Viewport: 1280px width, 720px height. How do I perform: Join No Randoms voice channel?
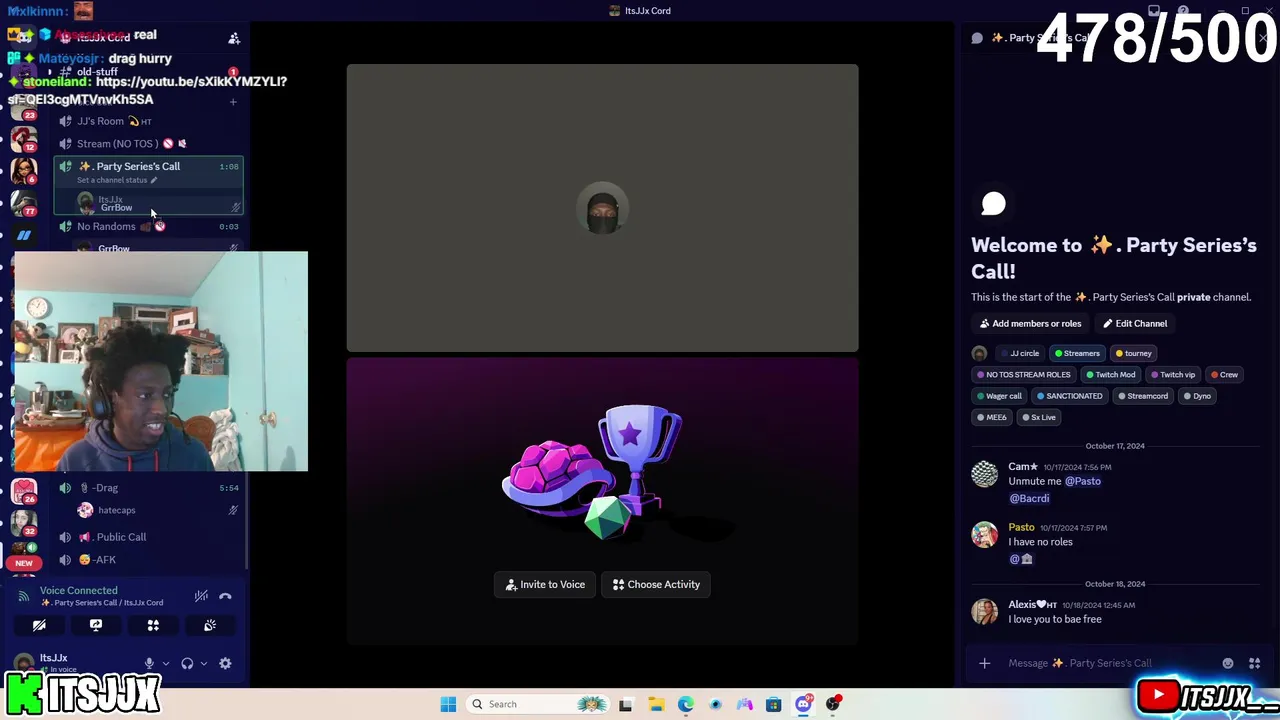tap(148, 226)
